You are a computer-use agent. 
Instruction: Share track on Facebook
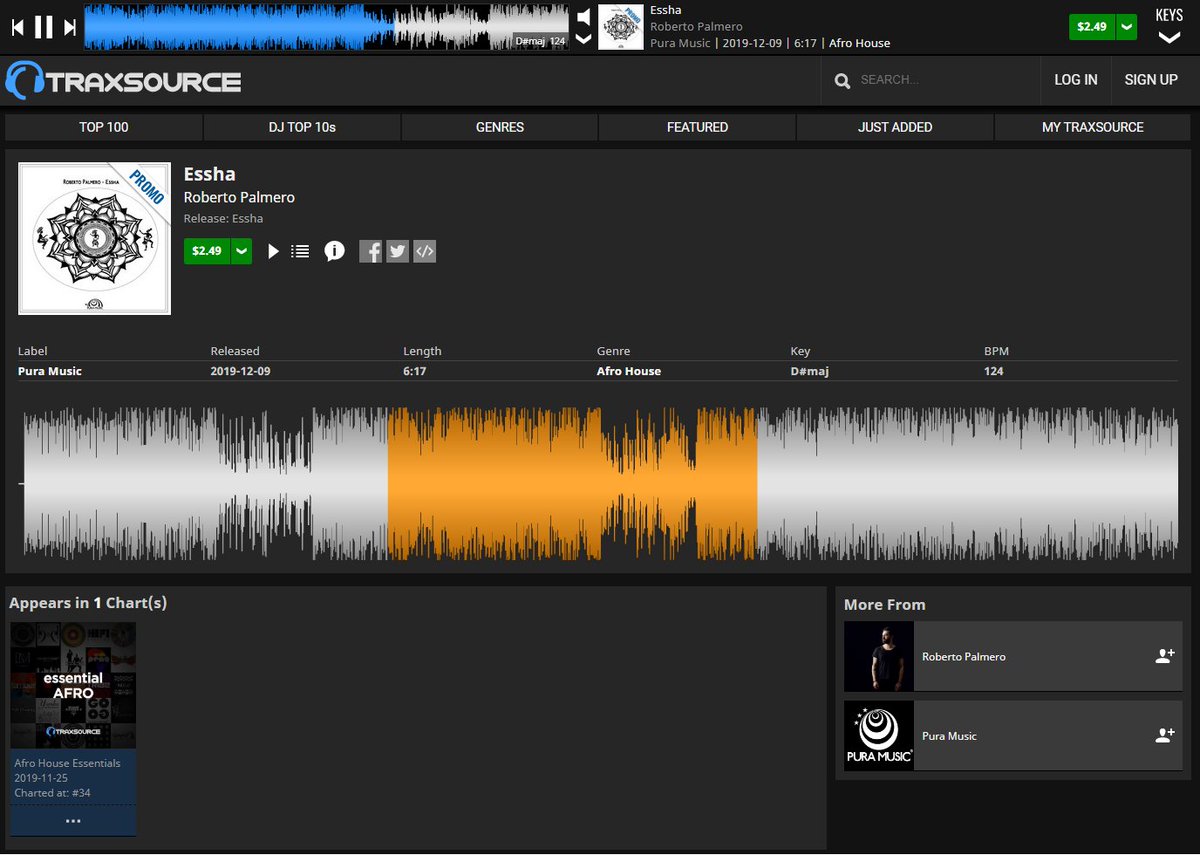(371, 251)
